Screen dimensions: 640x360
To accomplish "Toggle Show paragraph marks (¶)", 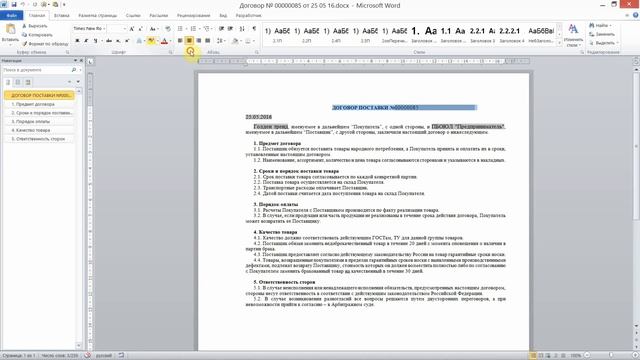I will click(x=254, y=29).
